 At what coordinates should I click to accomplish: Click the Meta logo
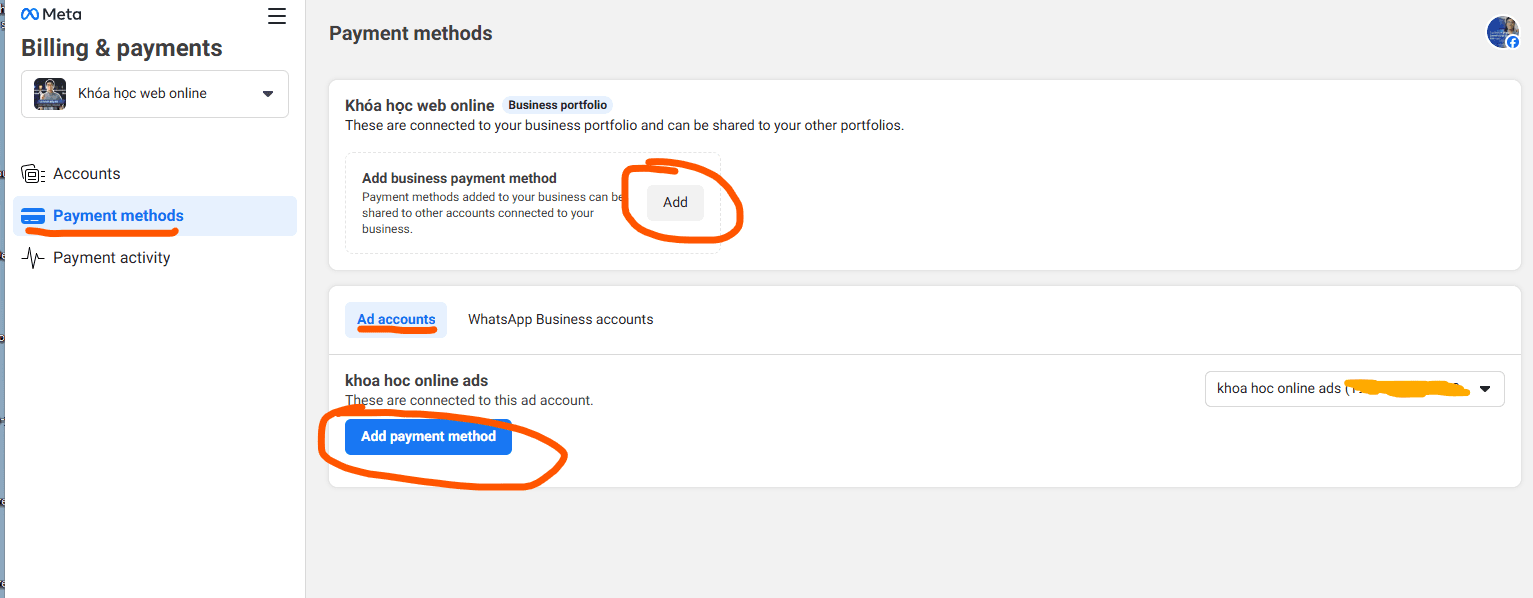[x=51, y=13]
